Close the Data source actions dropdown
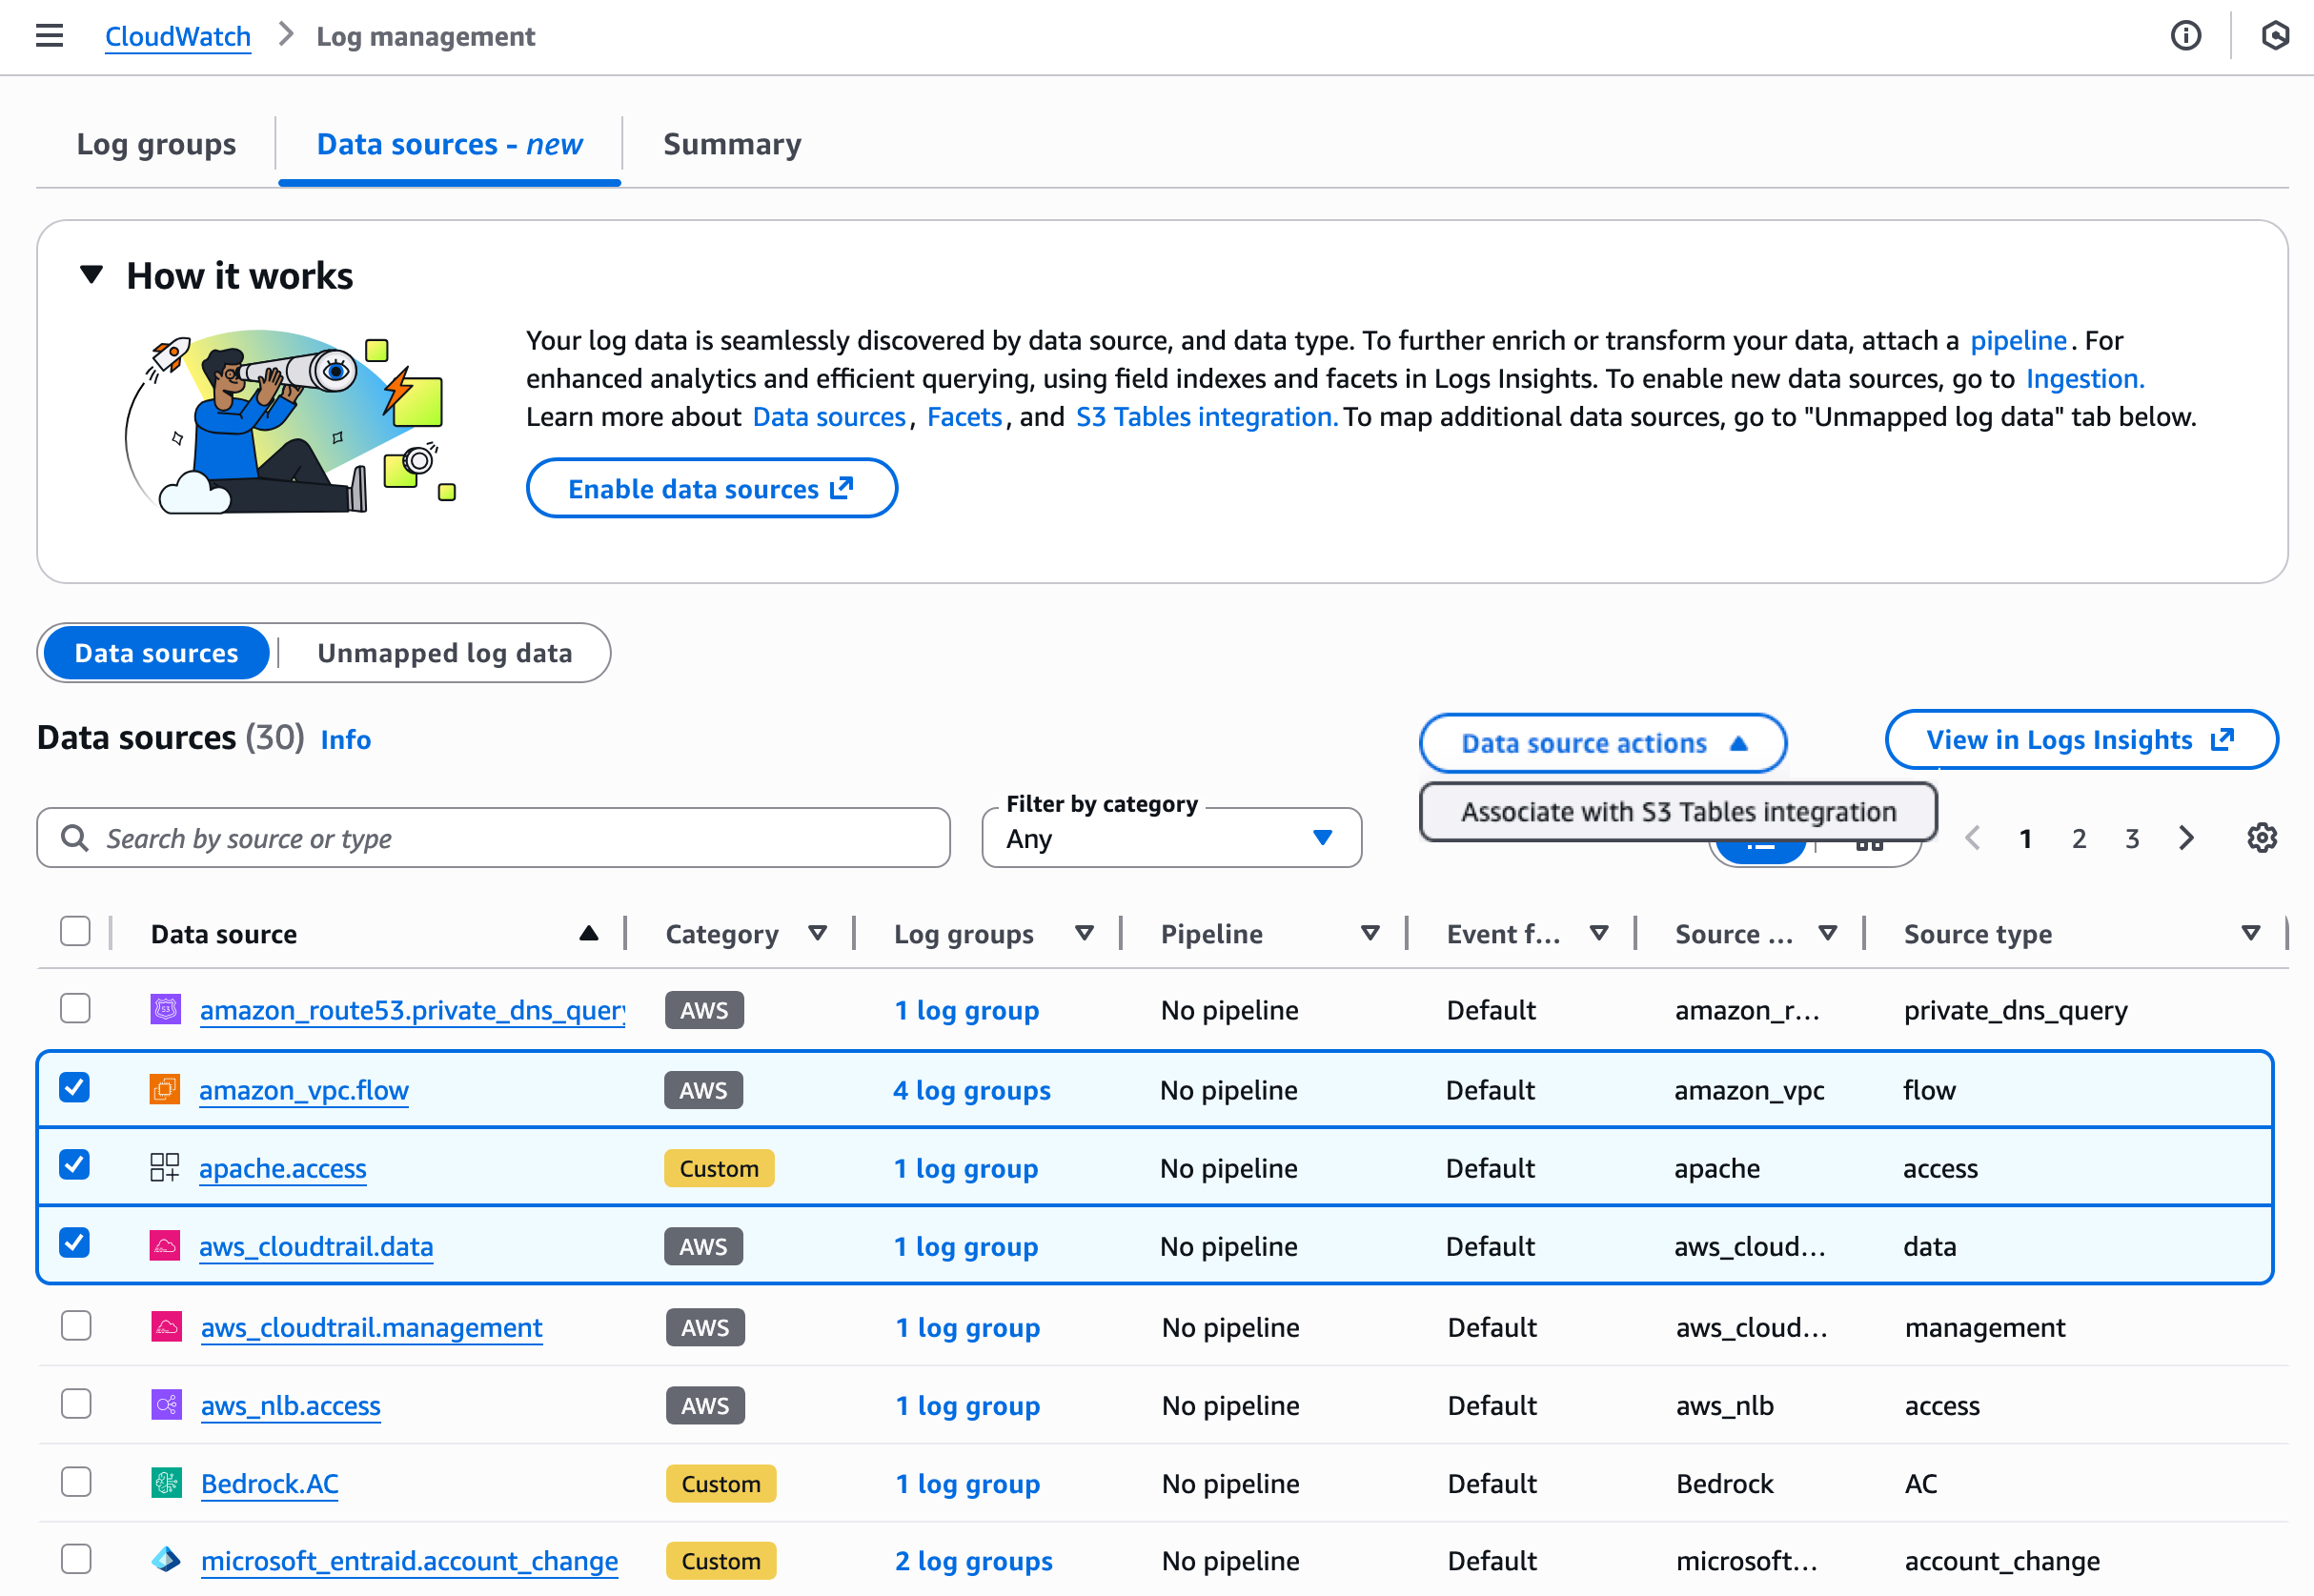Viewport: 2314px width, 1596px height. 1602,743
